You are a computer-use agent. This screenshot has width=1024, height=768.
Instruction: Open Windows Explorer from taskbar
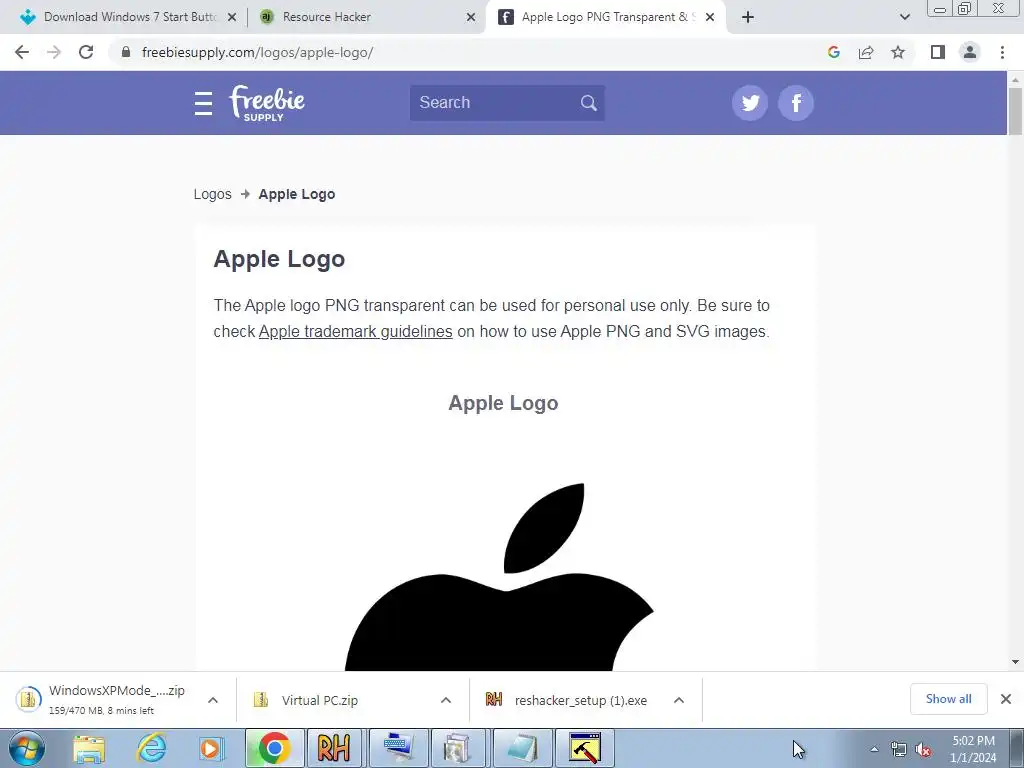(89, 748)
